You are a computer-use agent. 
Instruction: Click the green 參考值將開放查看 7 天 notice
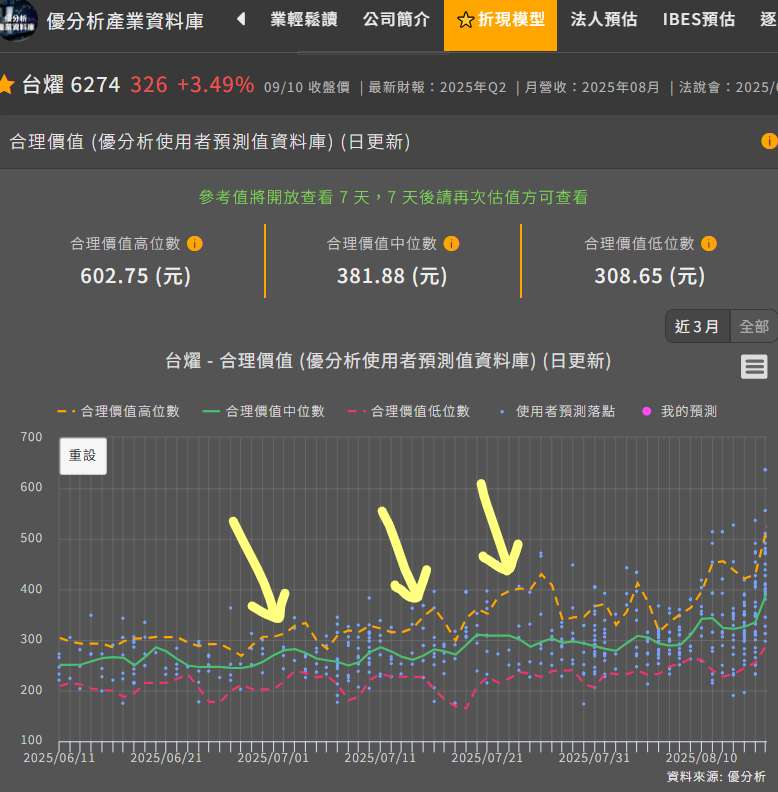[x=393, y=197]
